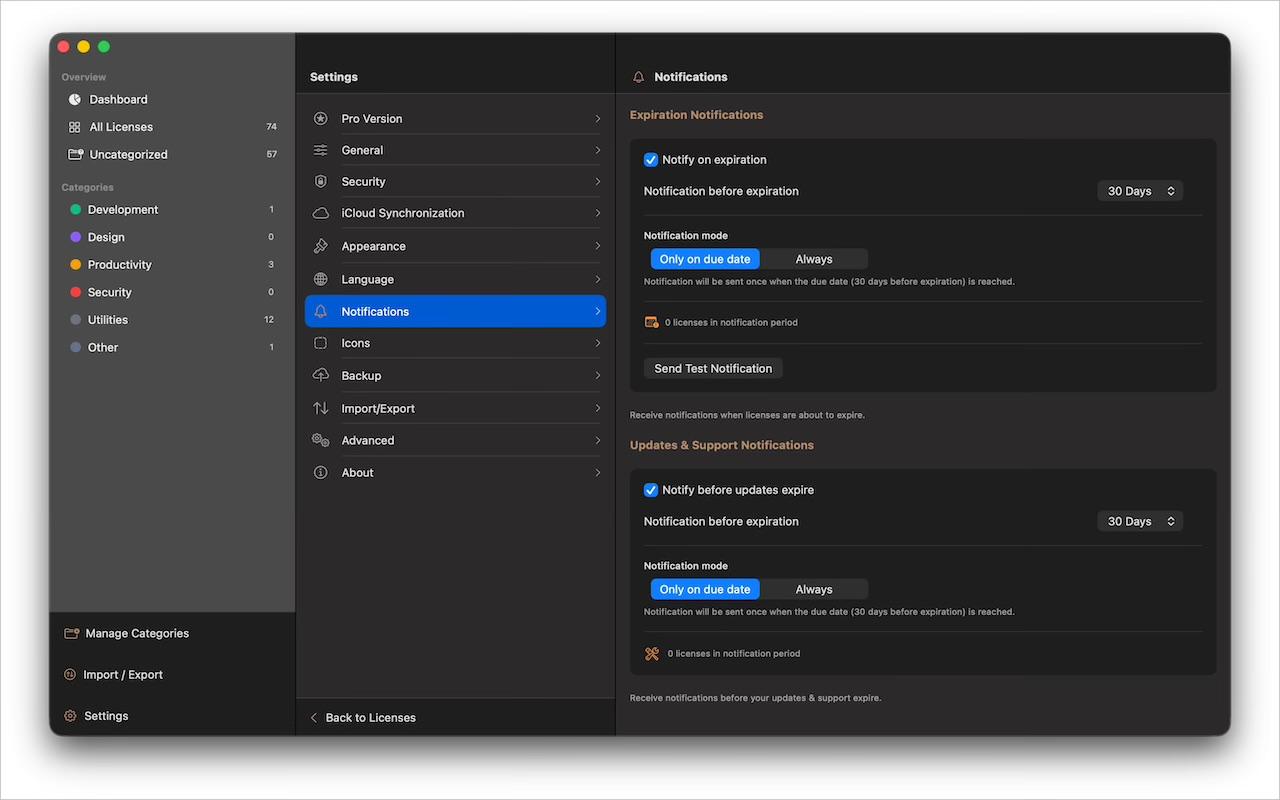1280x800 pixels.
Task: Click the Appearance paintbrush icon
Action: [x=321, y=246]
